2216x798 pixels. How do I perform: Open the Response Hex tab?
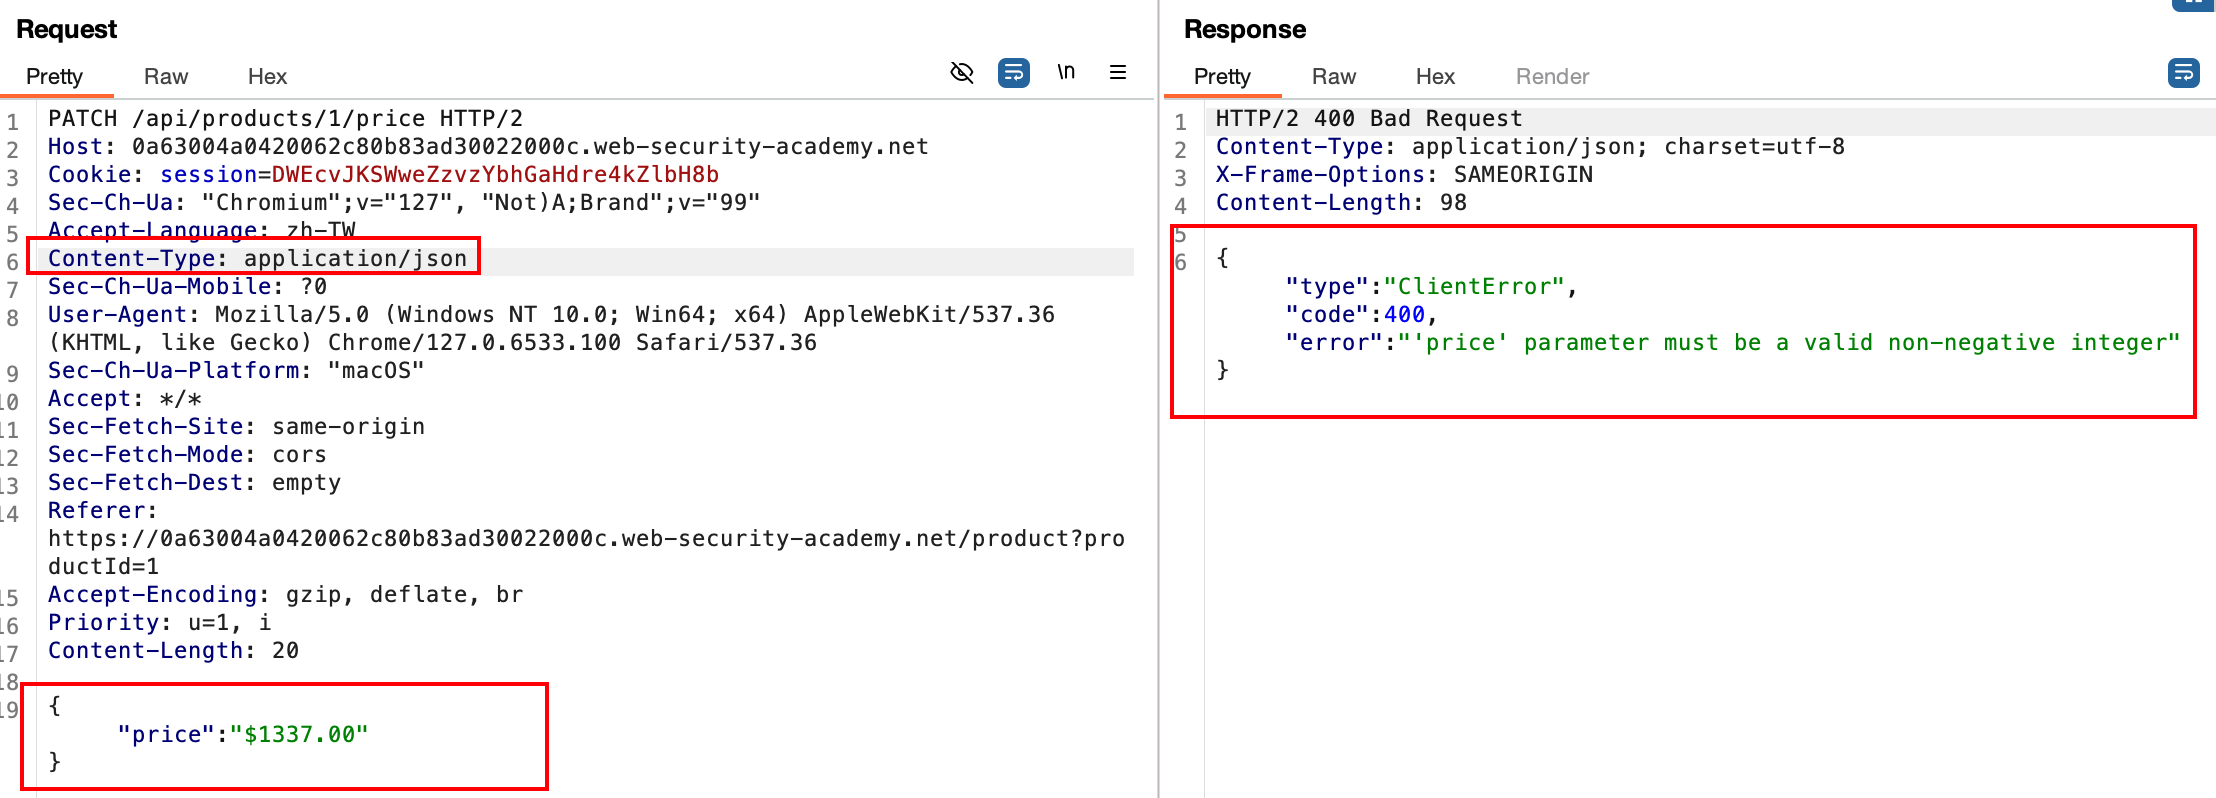tap(1435, 77)
